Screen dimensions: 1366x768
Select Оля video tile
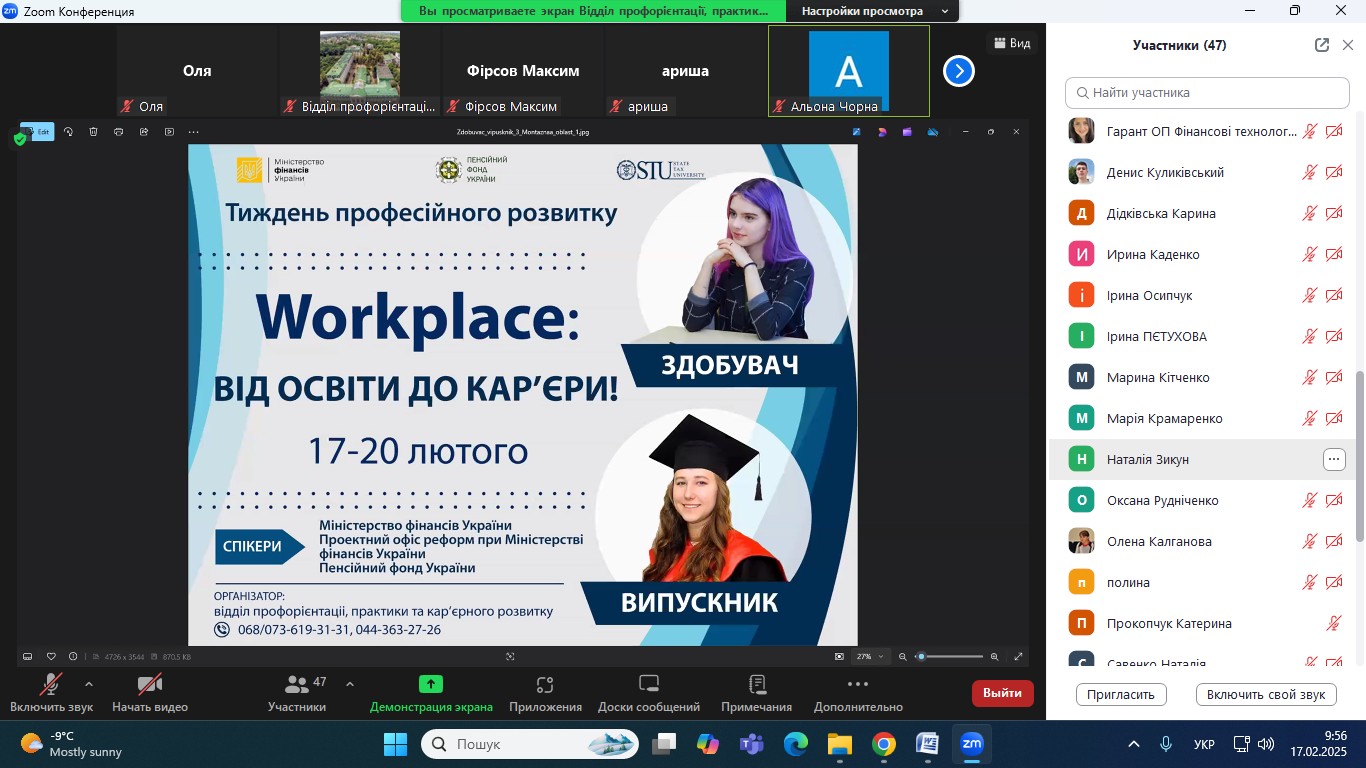coord(197,71)
